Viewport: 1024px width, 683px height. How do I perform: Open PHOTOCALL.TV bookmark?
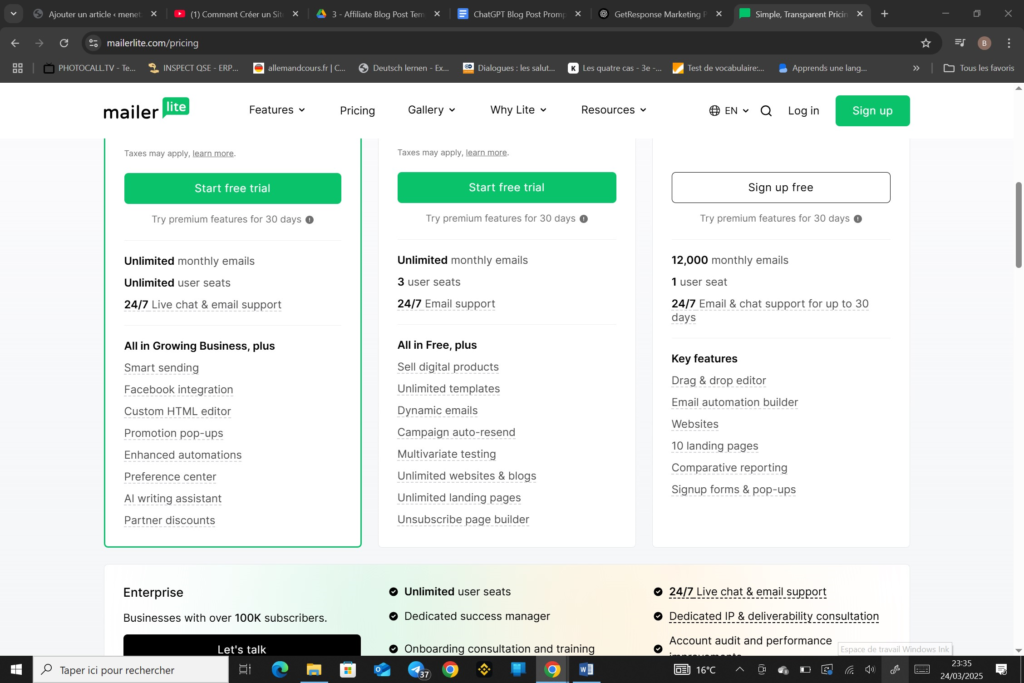tap(89, 68)
